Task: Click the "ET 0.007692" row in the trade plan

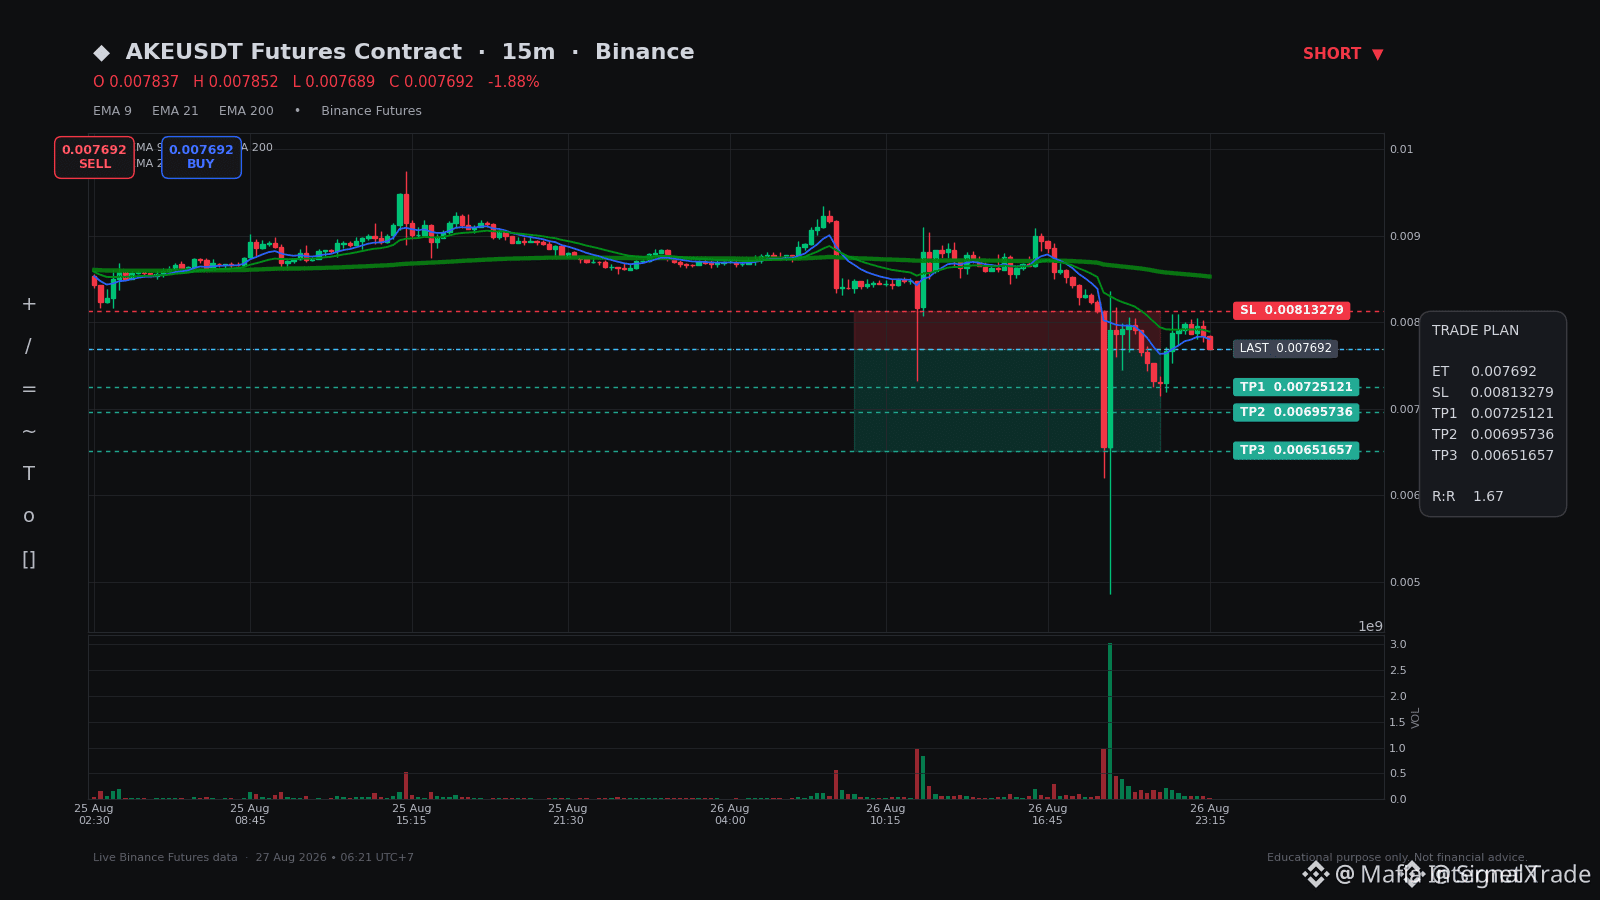Action: (1484, 371)
